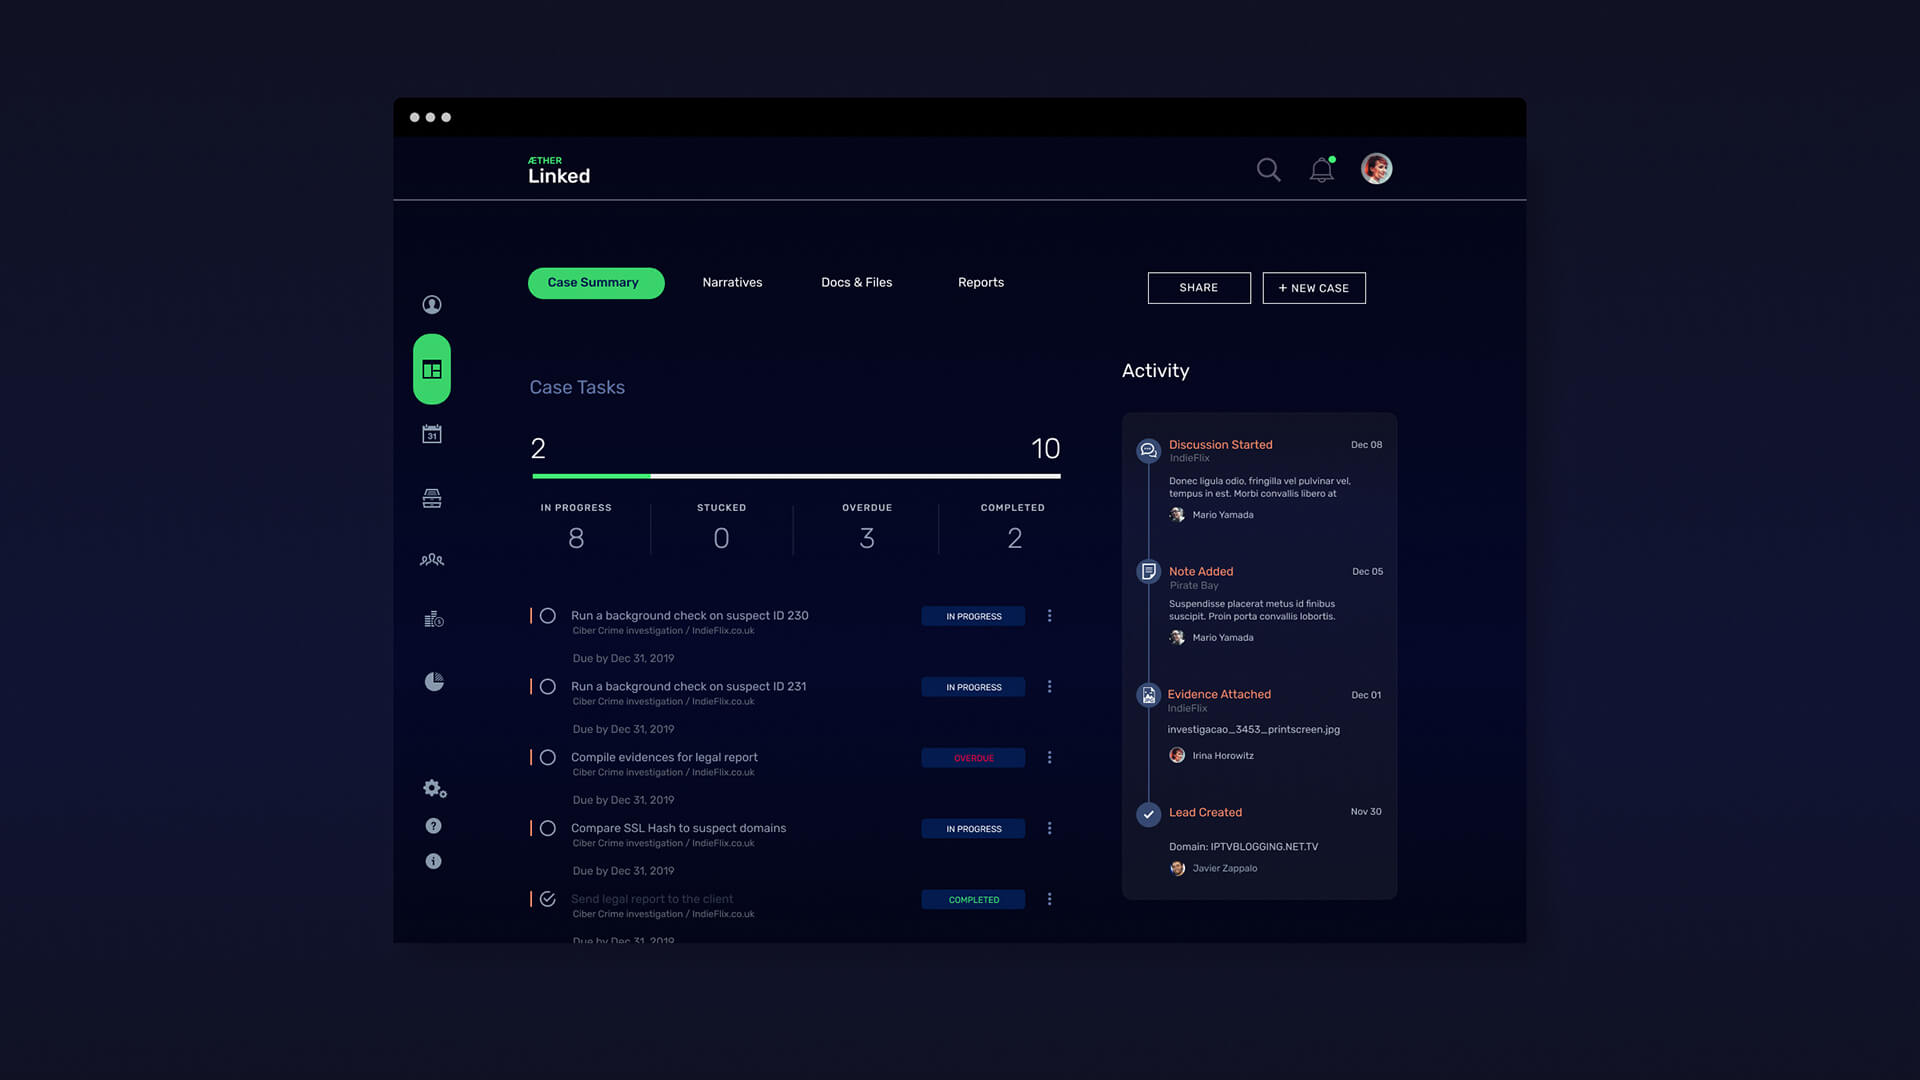
Task: Select the dashboard layout sidebar icon
Action: [432, 370]
